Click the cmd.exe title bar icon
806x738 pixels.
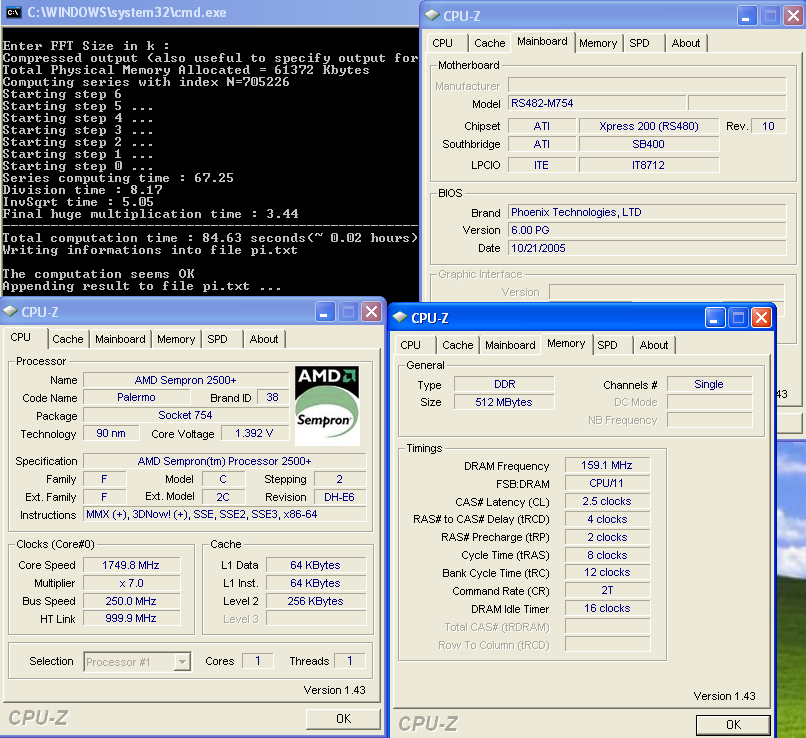(13, 12)
